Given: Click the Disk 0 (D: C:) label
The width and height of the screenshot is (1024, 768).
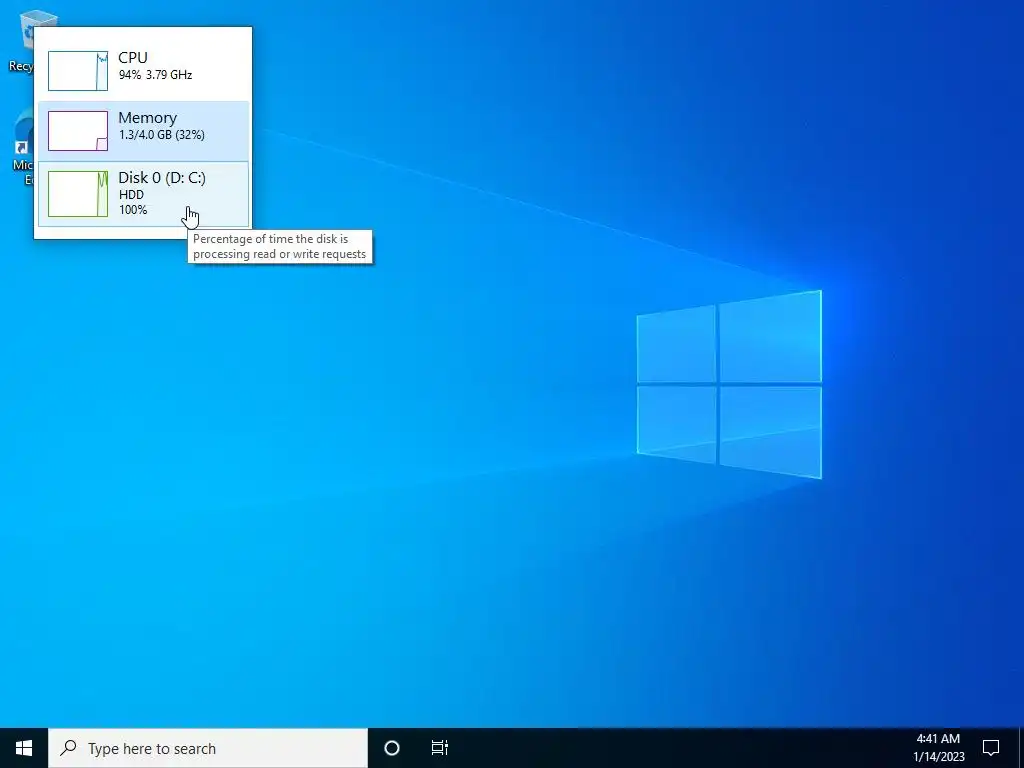Looking at the screenshot, I should 162,178.
